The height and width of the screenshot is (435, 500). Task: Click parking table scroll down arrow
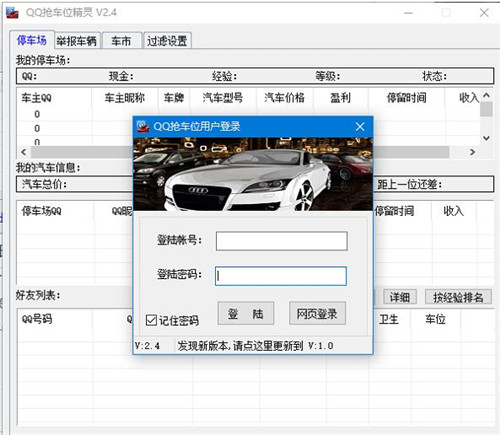click(x=486, y=138)
